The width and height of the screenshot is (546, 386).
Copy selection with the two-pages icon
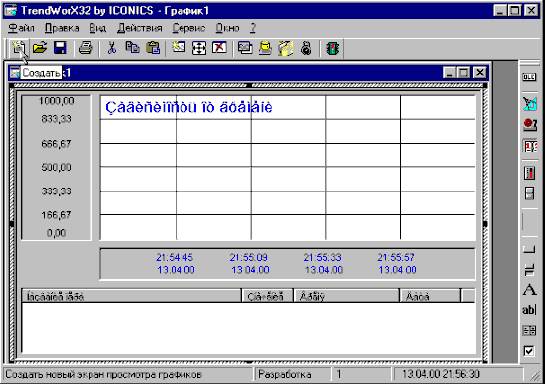pyautogui.click(x=132, y=48)
